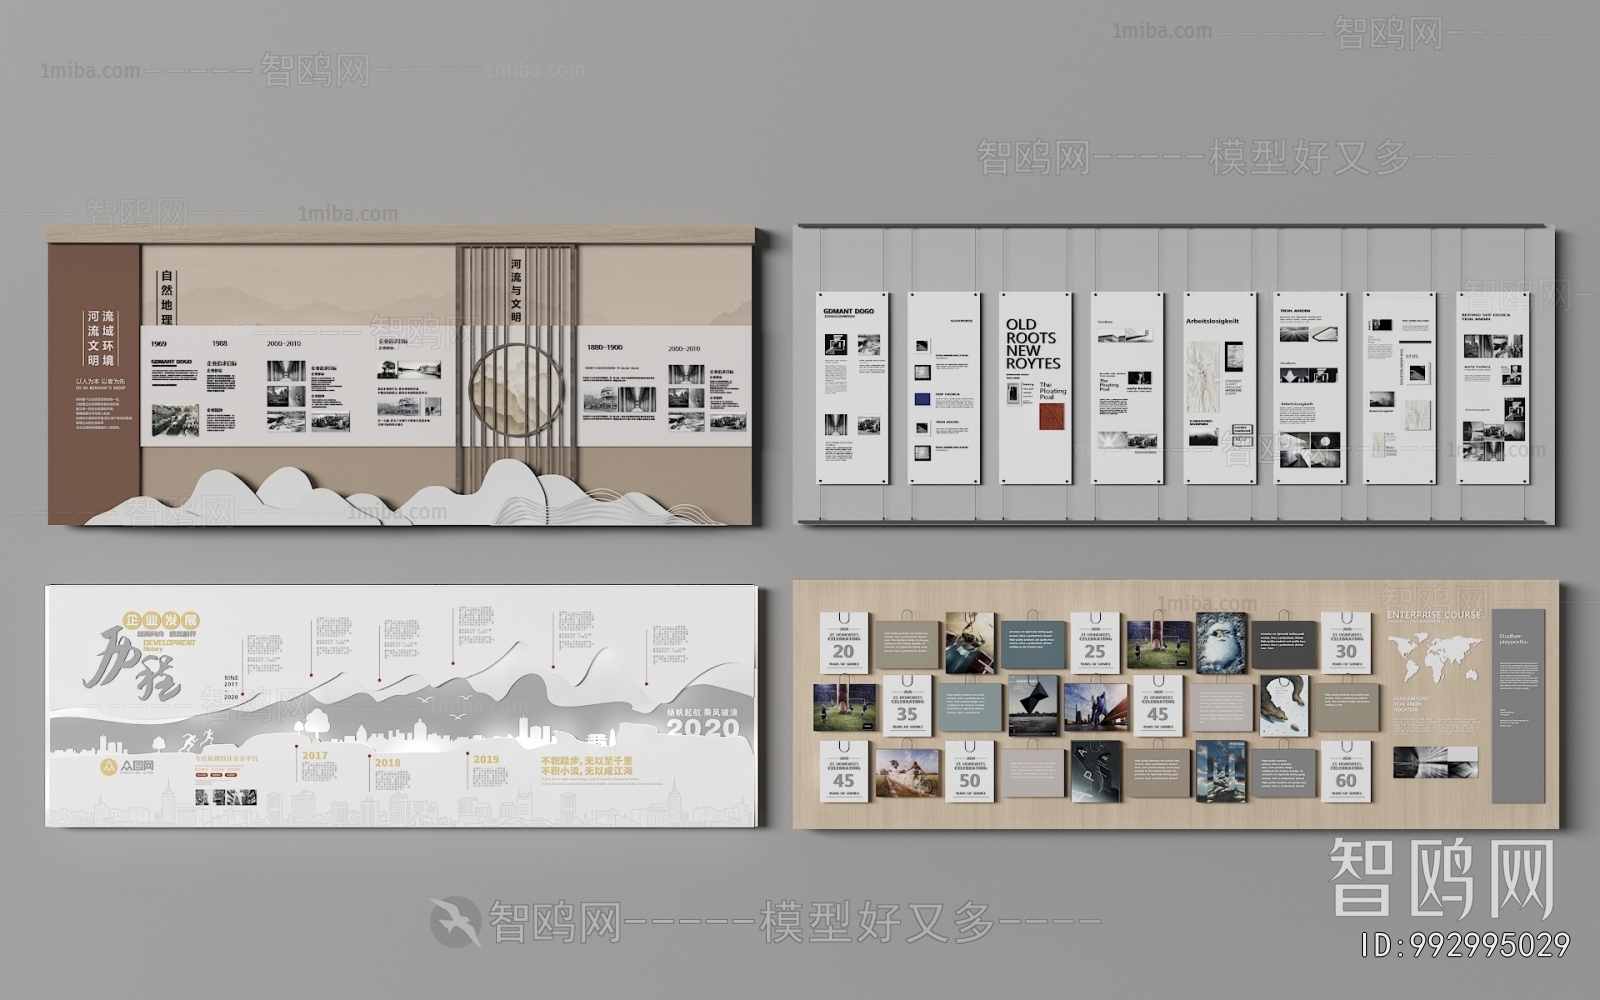Click the calendar card numbered 25

coord(1095,643)
